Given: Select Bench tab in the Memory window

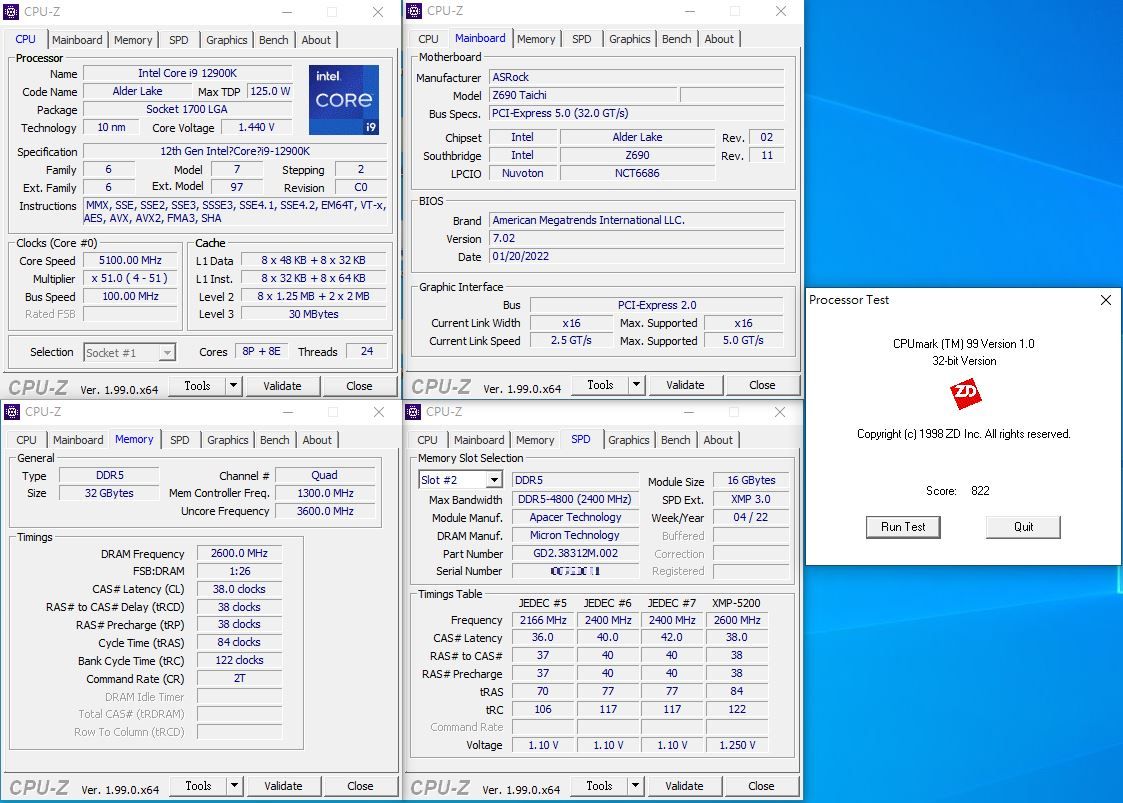Looking at the screenshot, I should click(x=274, y=440).
